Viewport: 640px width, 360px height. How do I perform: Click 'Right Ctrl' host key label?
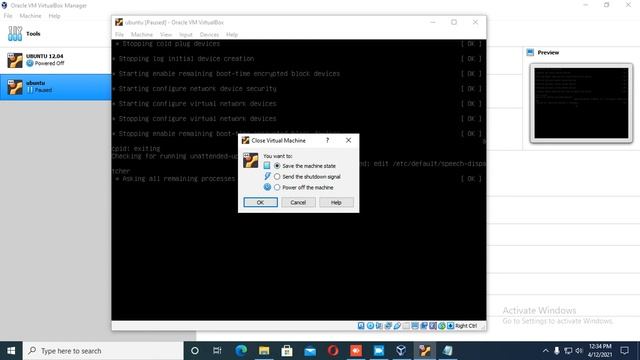466,326
